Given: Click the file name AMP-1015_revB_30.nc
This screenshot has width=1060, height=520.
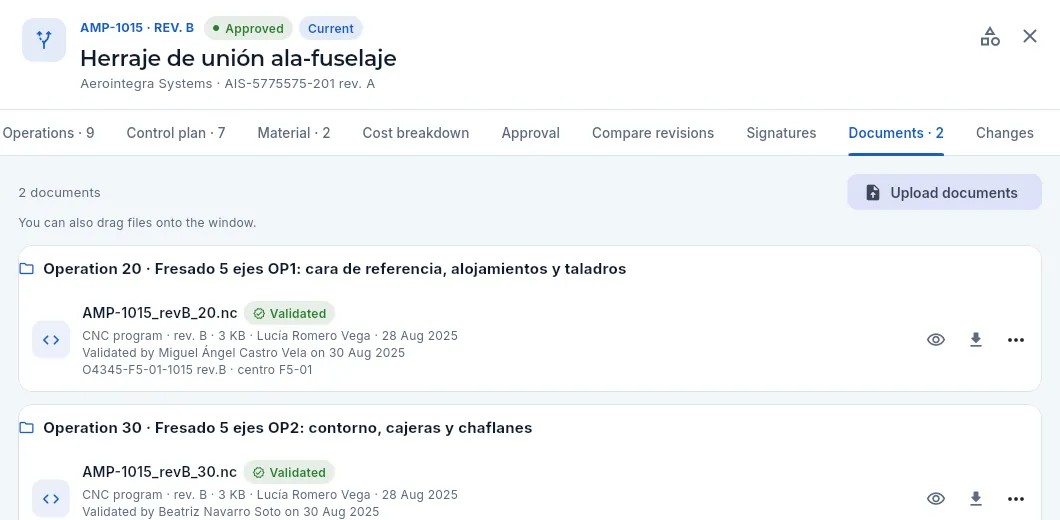Looking at the screenshot, I should [160, 472].
